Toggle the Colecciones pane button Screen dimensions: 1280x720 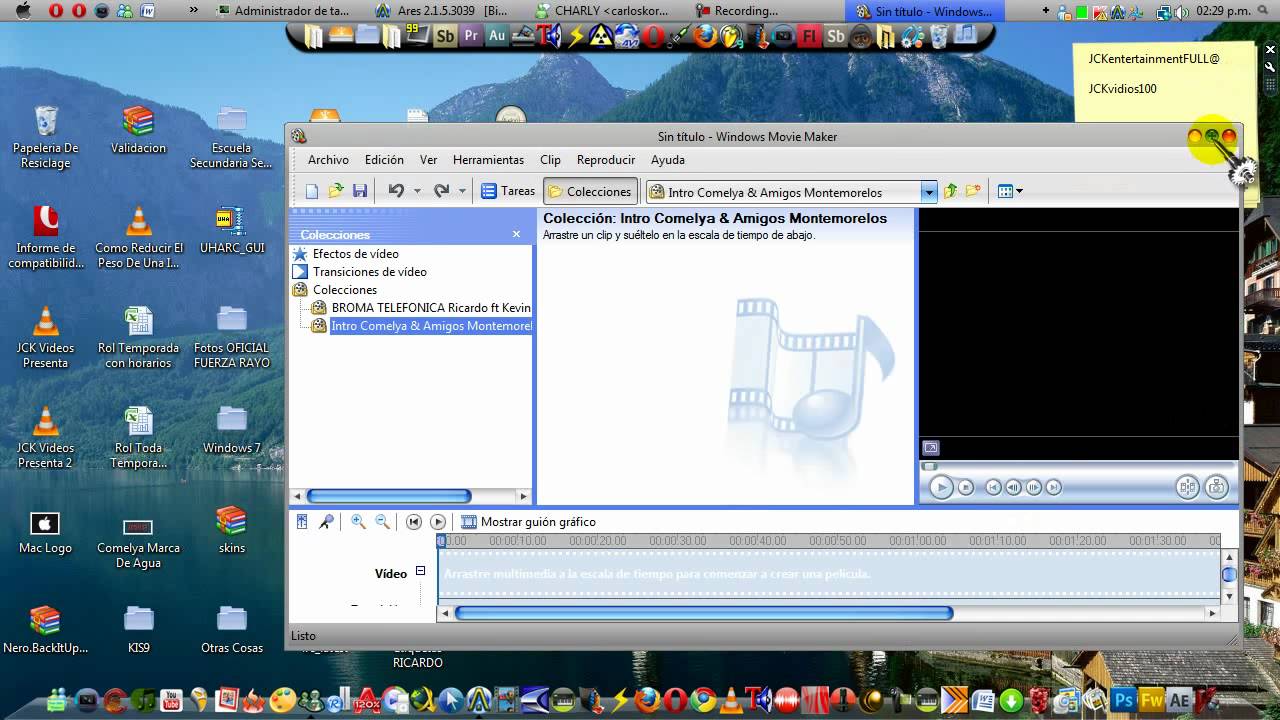(x=590, y=191)
